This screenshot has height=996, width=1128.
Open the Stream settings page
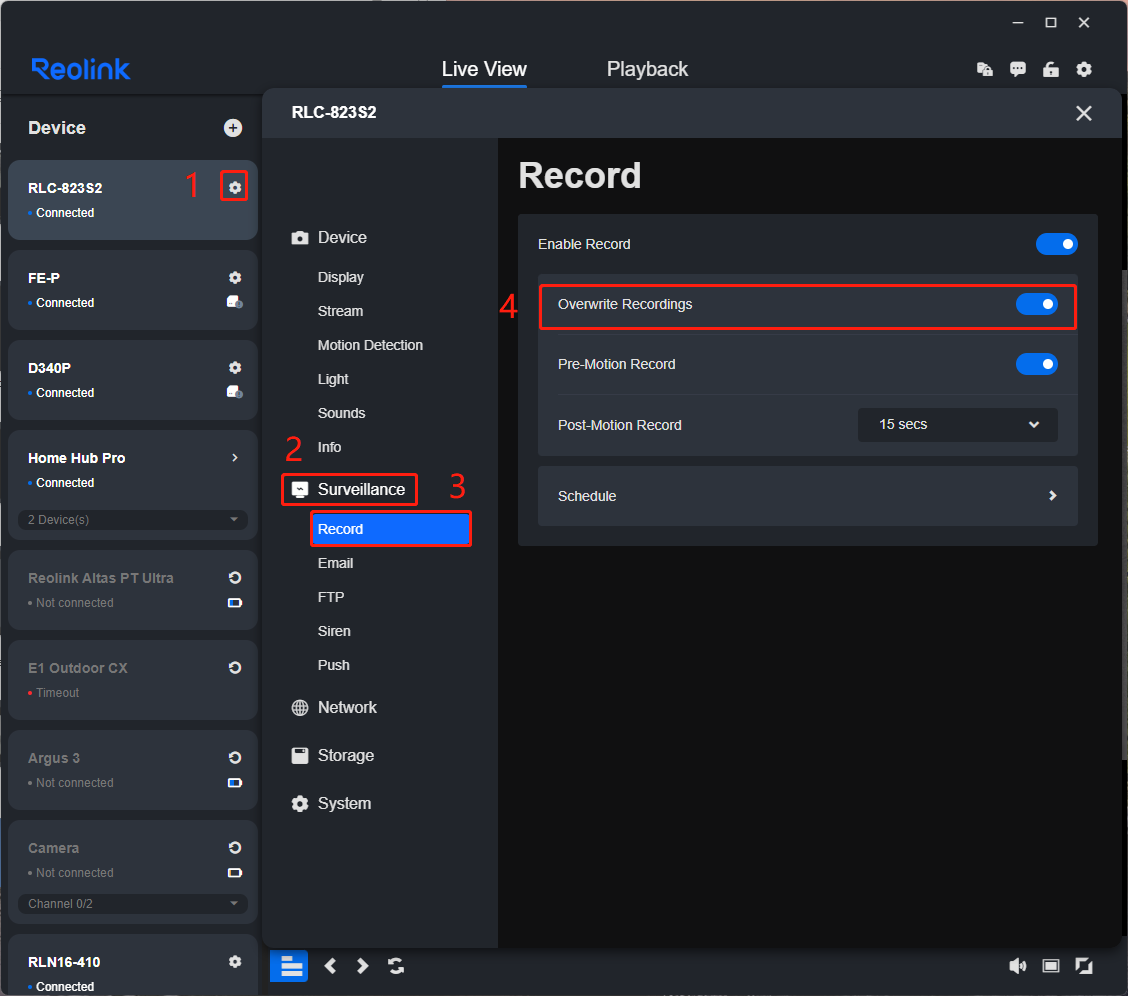(x=340, y=311)
